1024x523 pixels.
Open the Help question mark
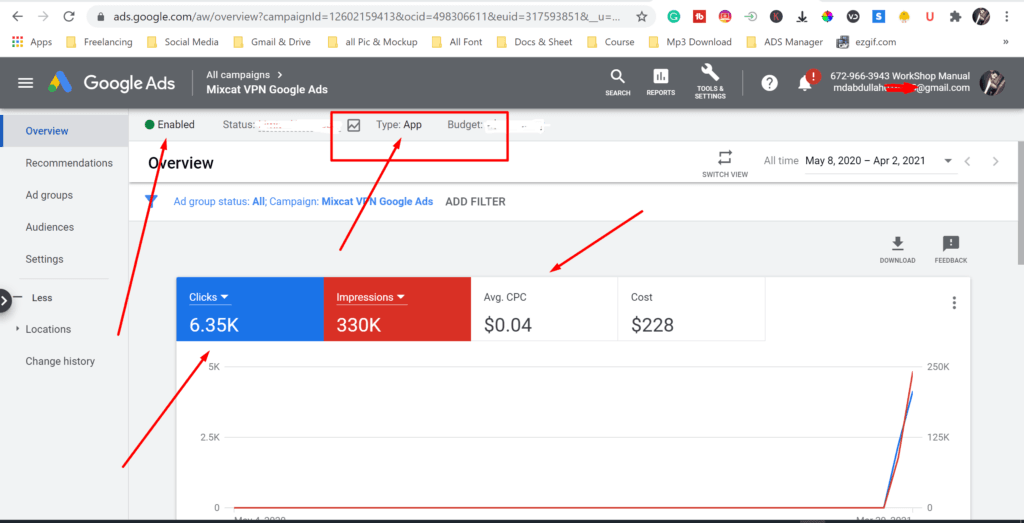pyautogui.click(x=769, y=83)
